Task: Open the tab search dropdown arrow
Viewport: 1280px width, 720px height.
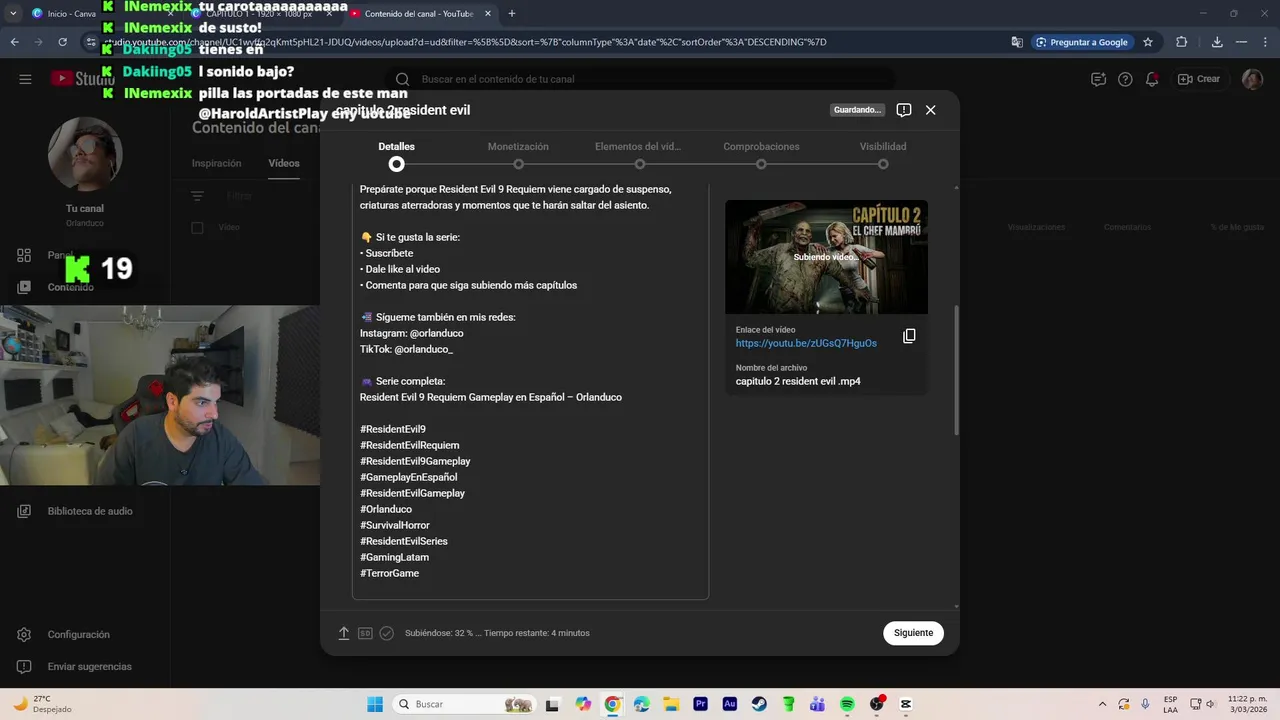Action: tap(12, 14)
